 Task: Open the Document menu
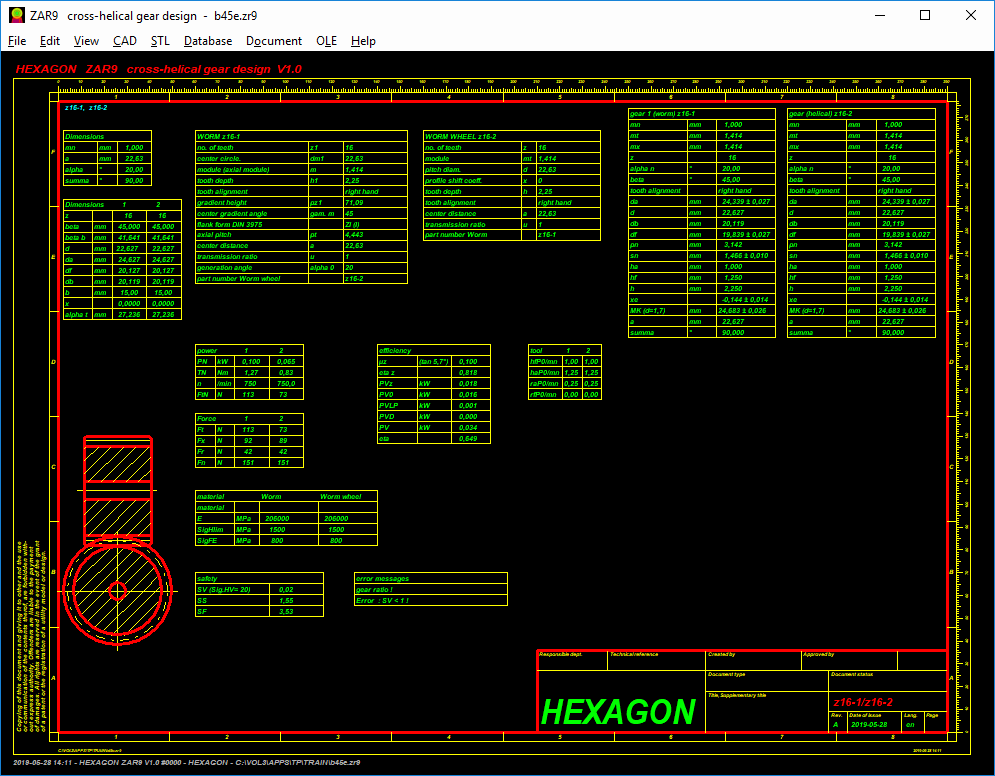click(x=274, y=41)
